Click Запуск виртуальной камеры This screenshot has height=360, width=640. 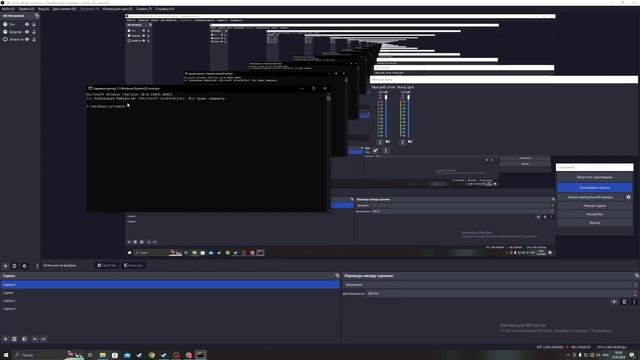tap(590, 197)
